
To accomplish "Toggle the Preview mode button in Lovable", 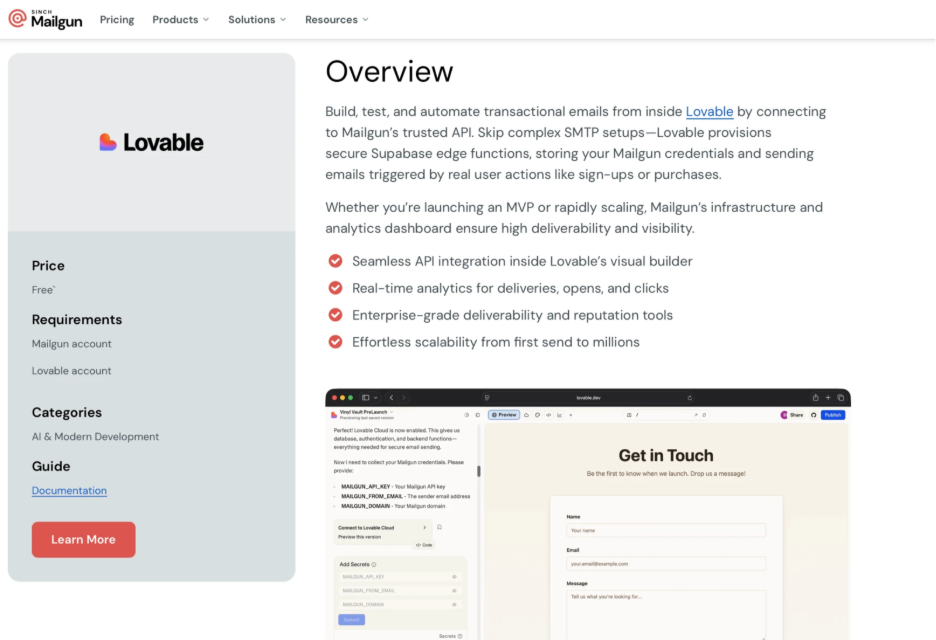I will coord(504,414).
